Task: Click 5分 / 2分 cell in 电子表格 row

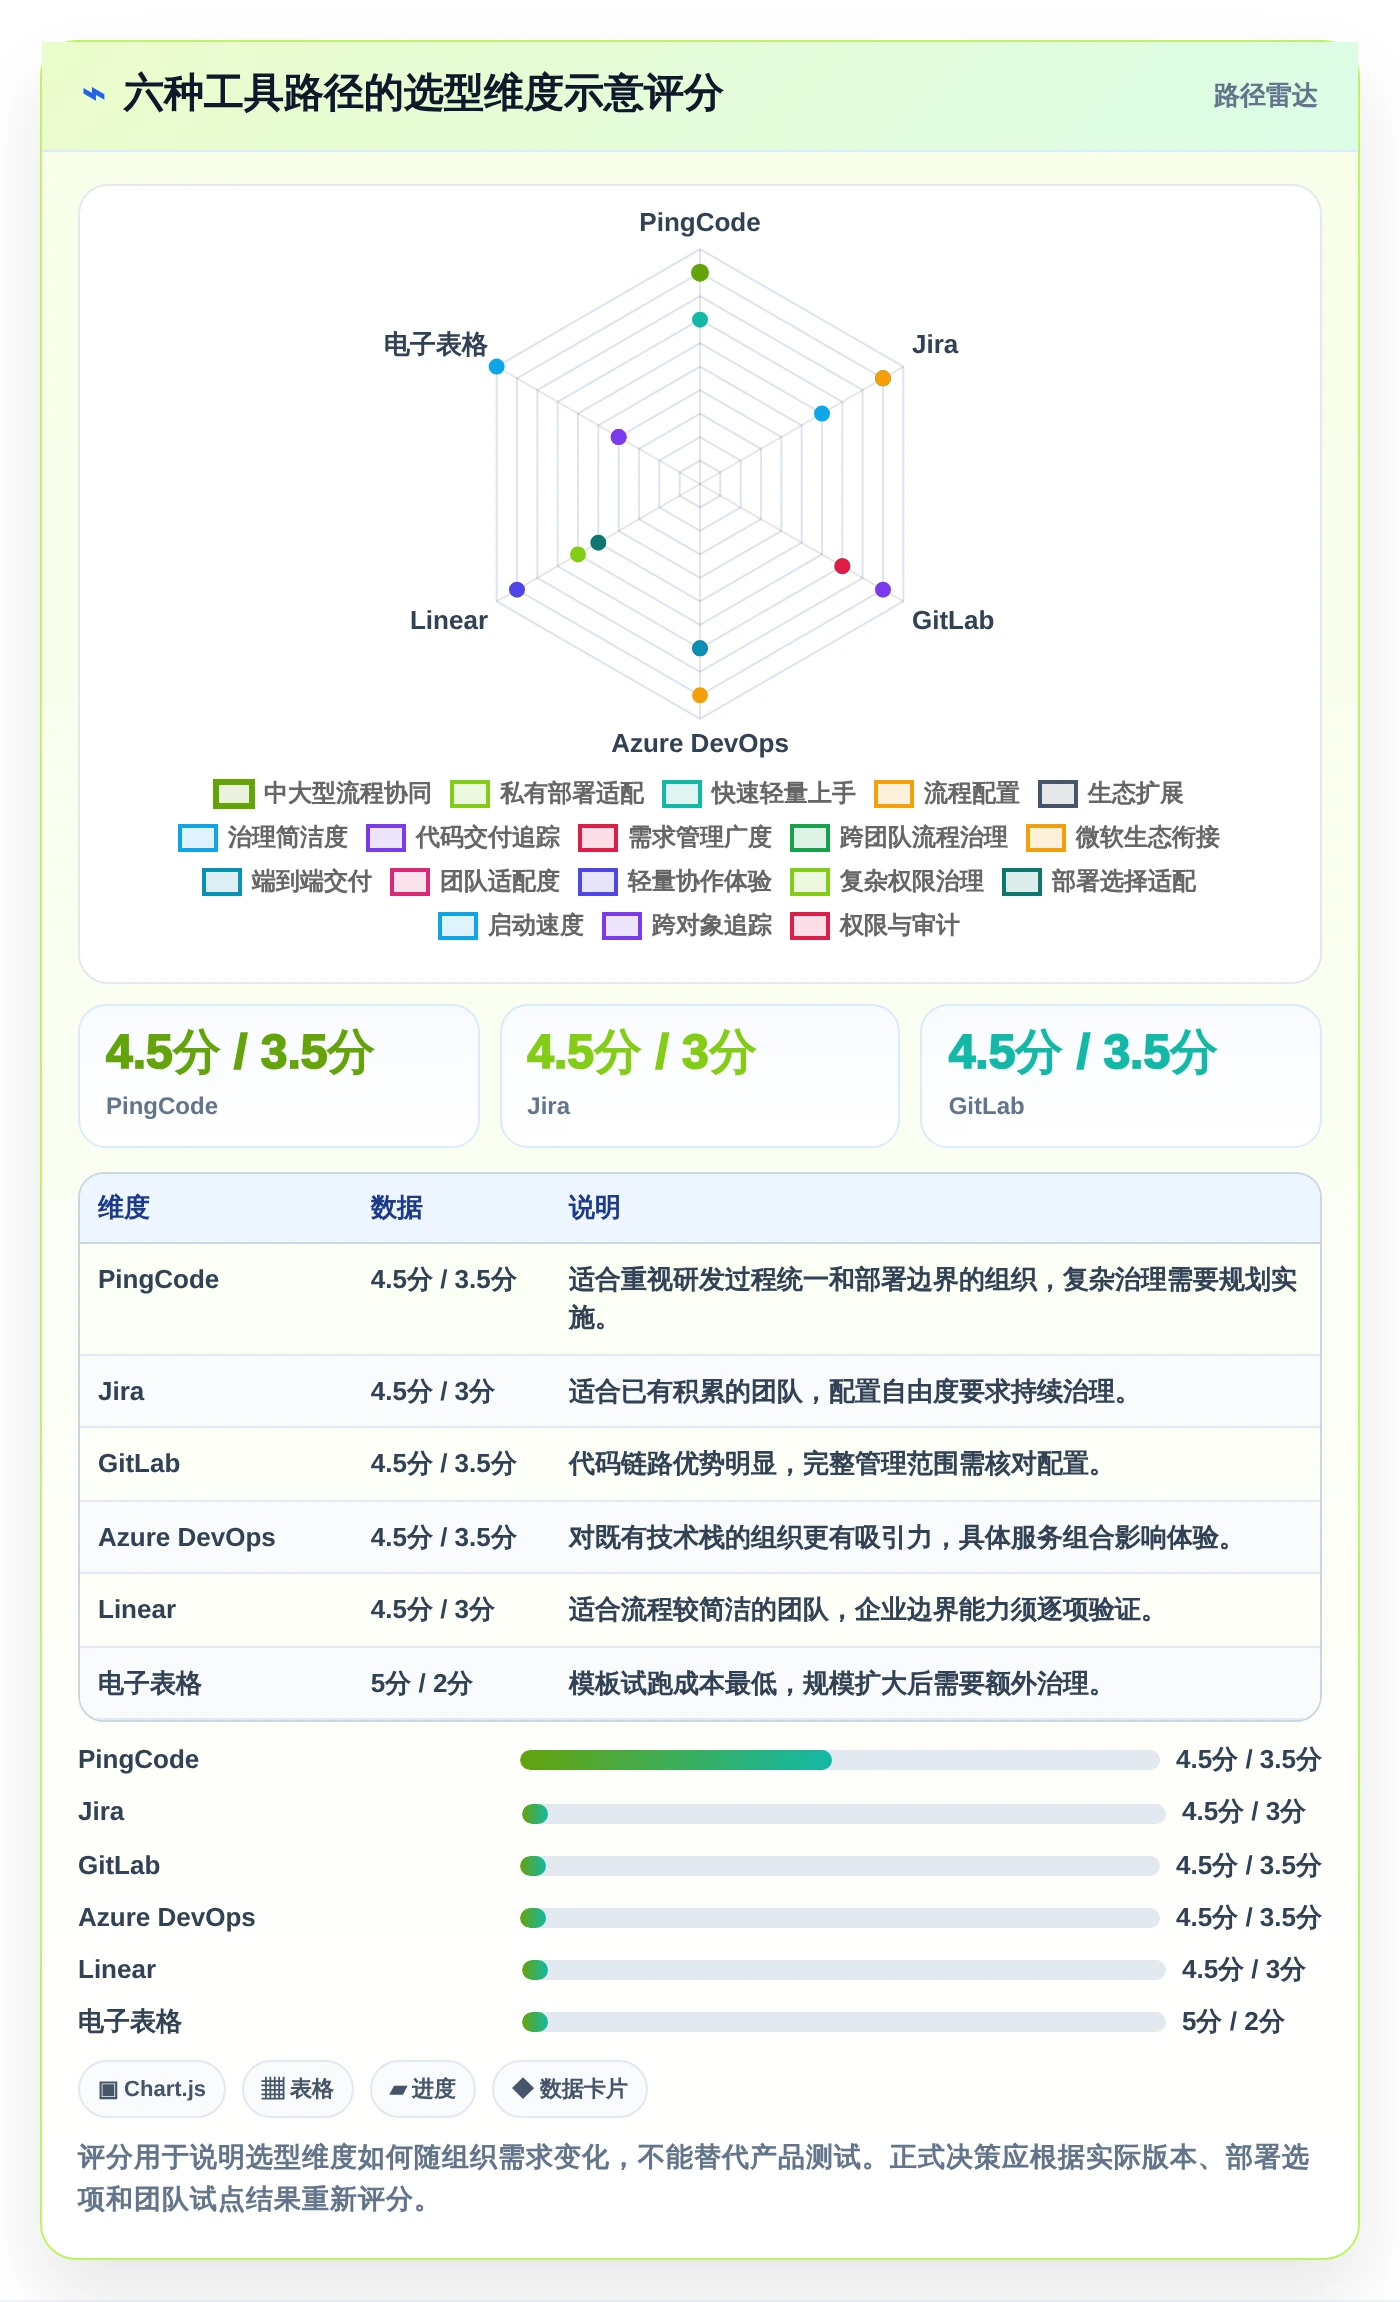Action: pyautogui.click(x=421, y=1683)
